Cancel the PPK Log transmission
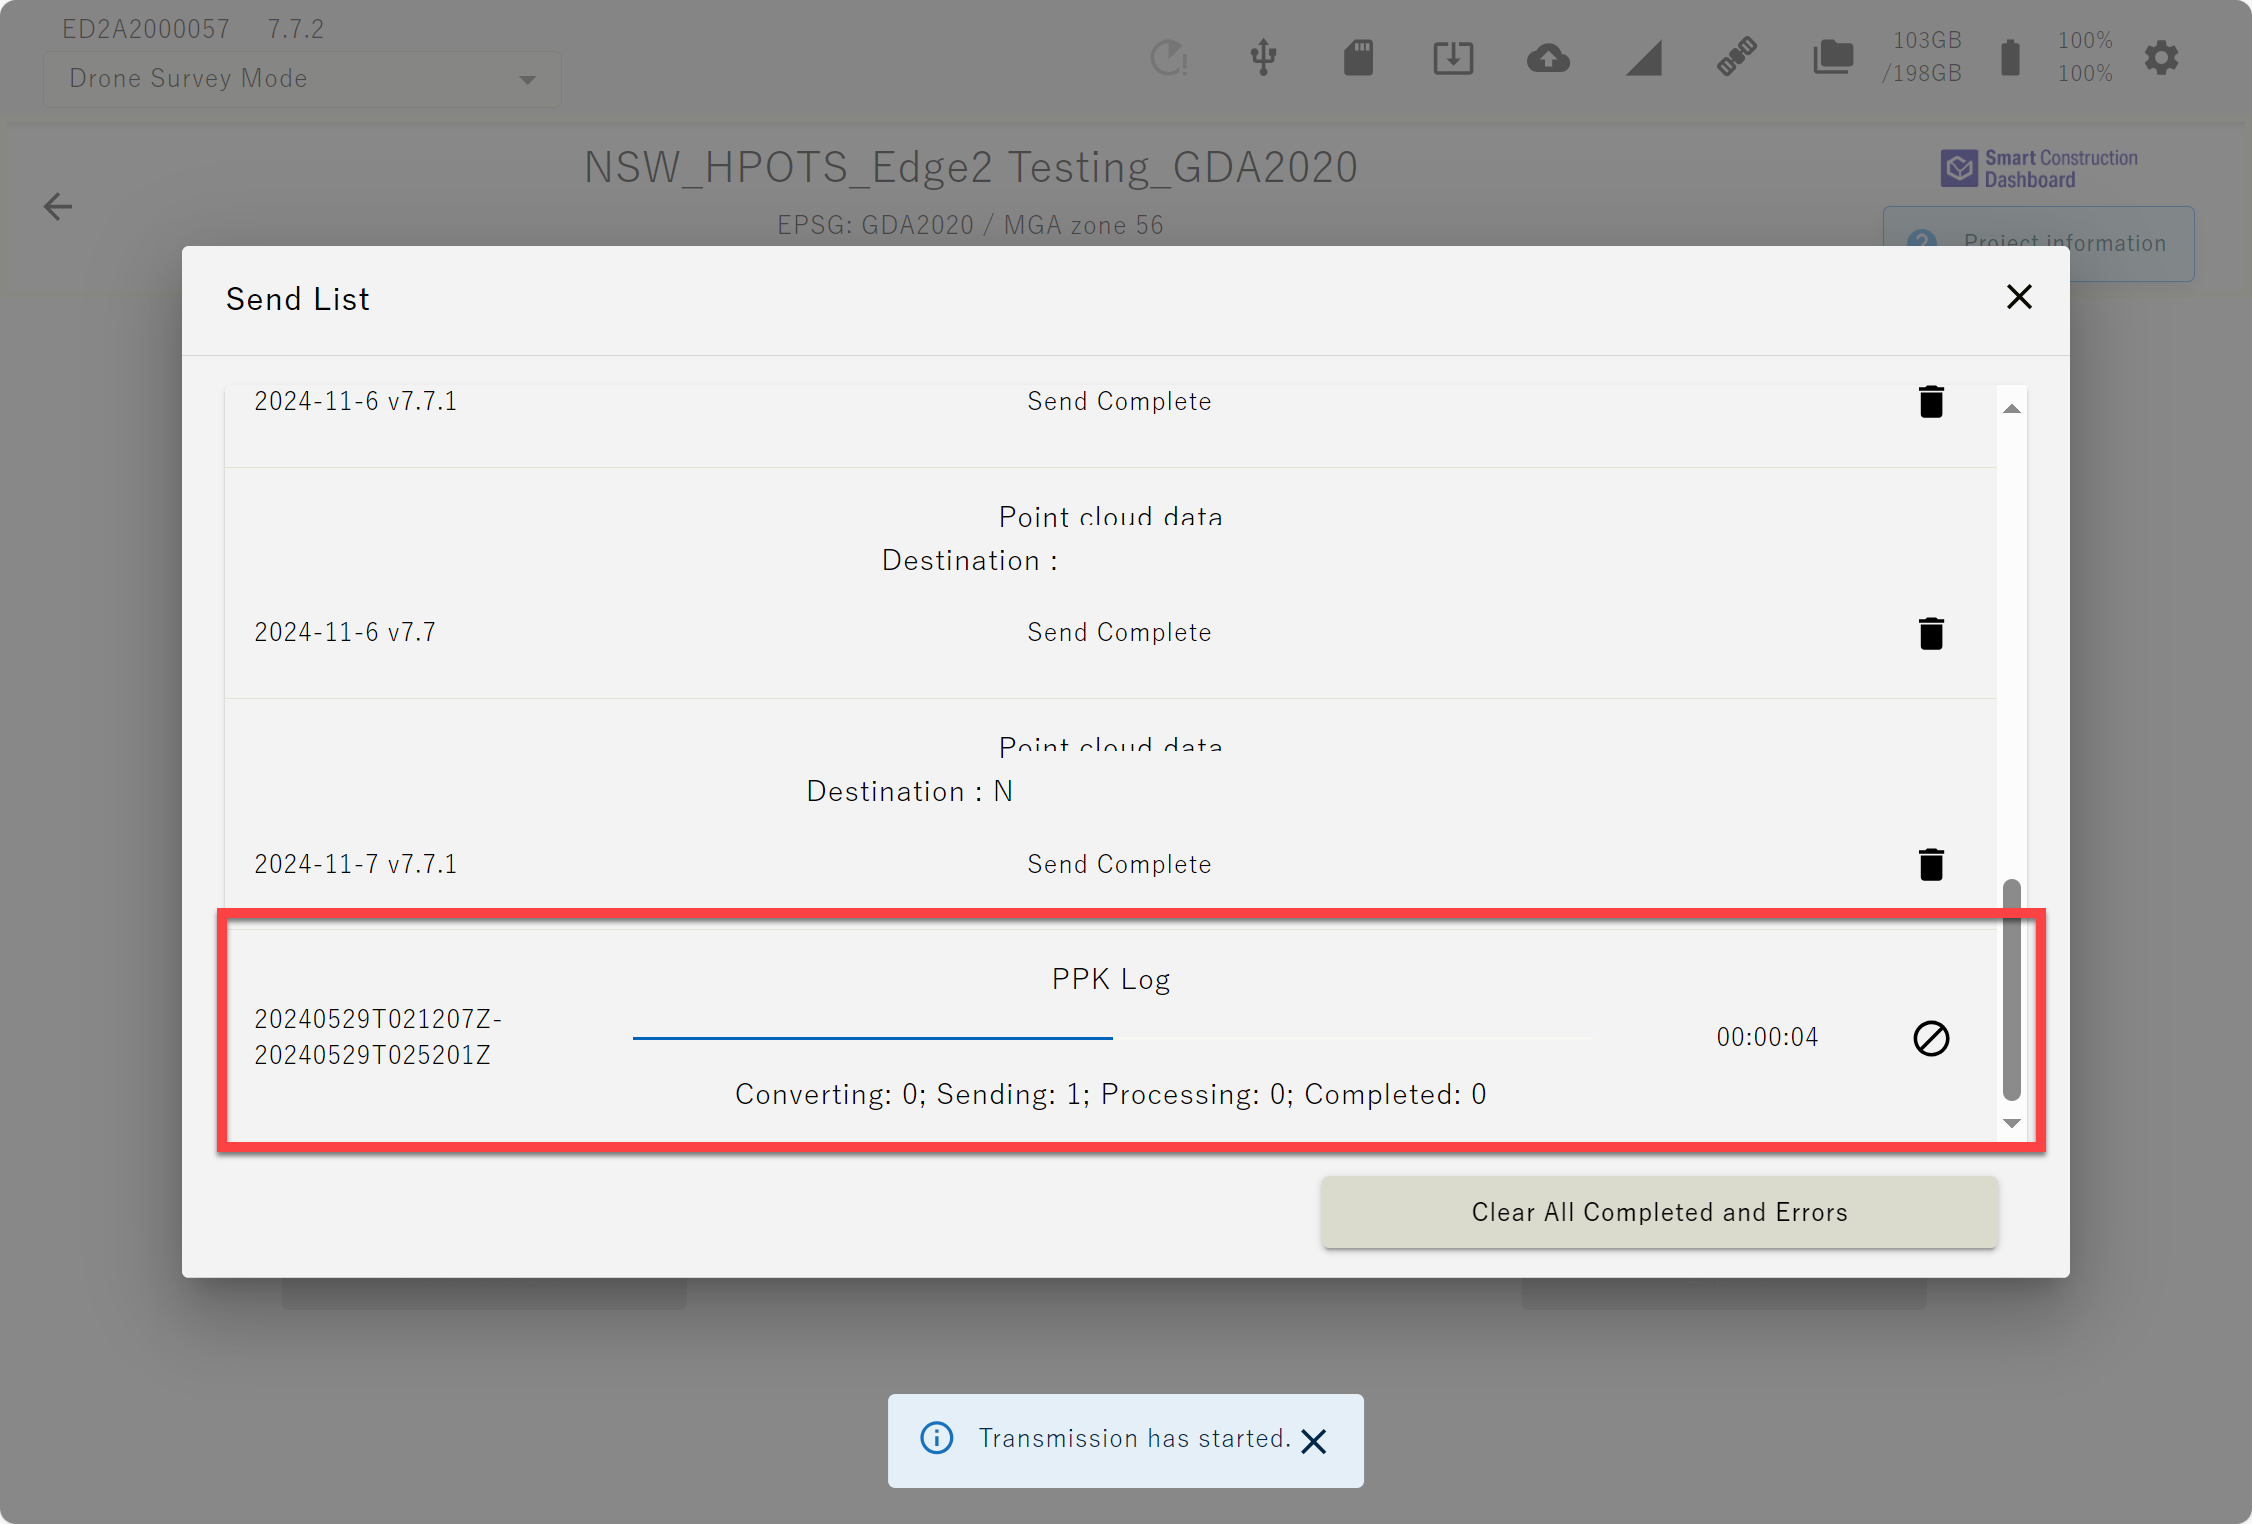This screenshot has height=1524, width=2252. [x=1931, y=1038]
